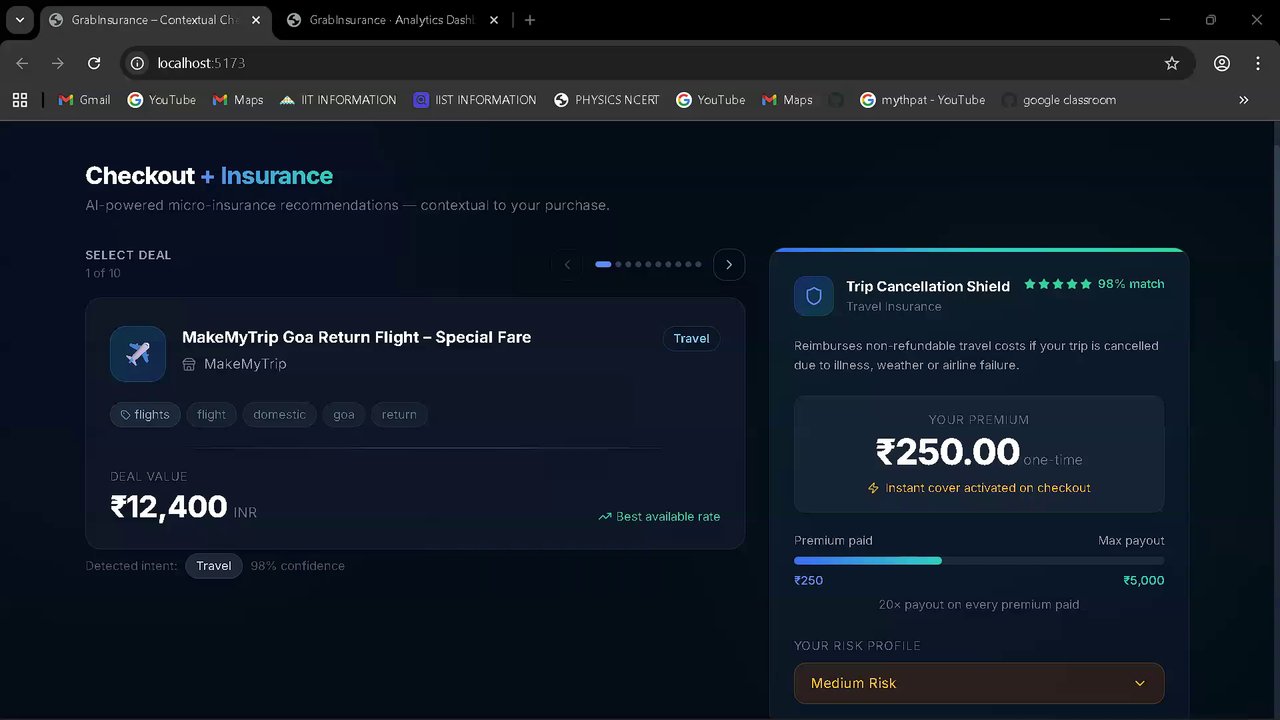Click the Travel category badge on the deal card
Viewport: 1280px width, 720px height.
[691, 339]
